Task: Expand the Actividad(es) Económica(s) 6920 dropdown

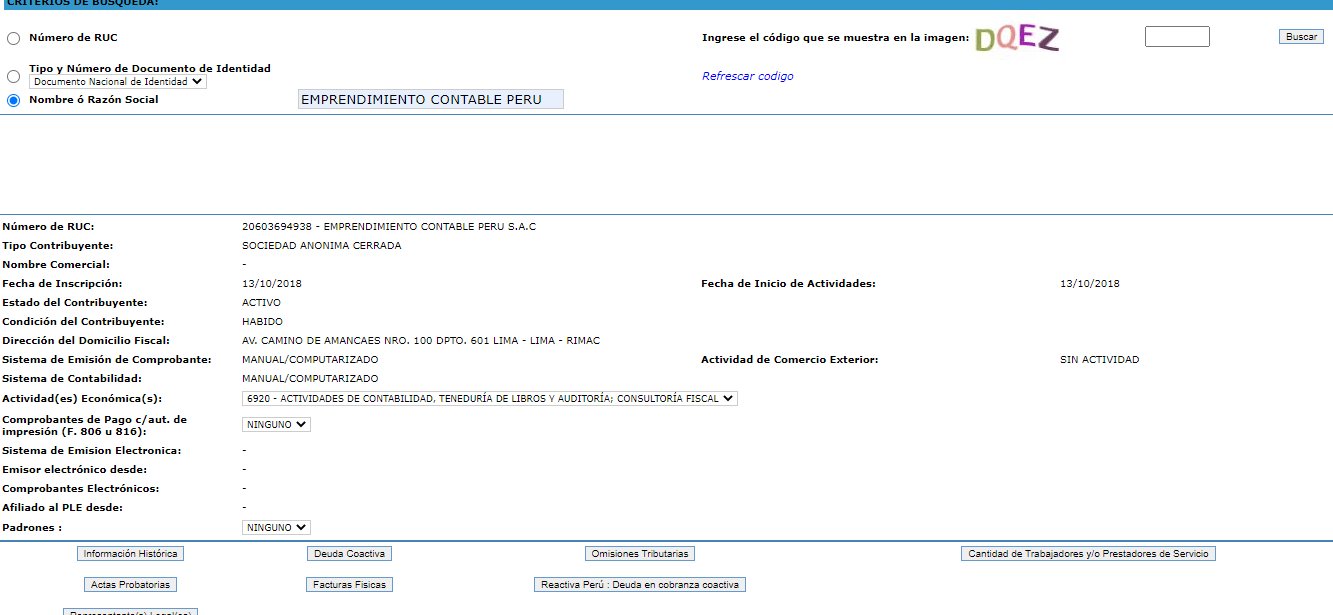Action: coord(490,398)
